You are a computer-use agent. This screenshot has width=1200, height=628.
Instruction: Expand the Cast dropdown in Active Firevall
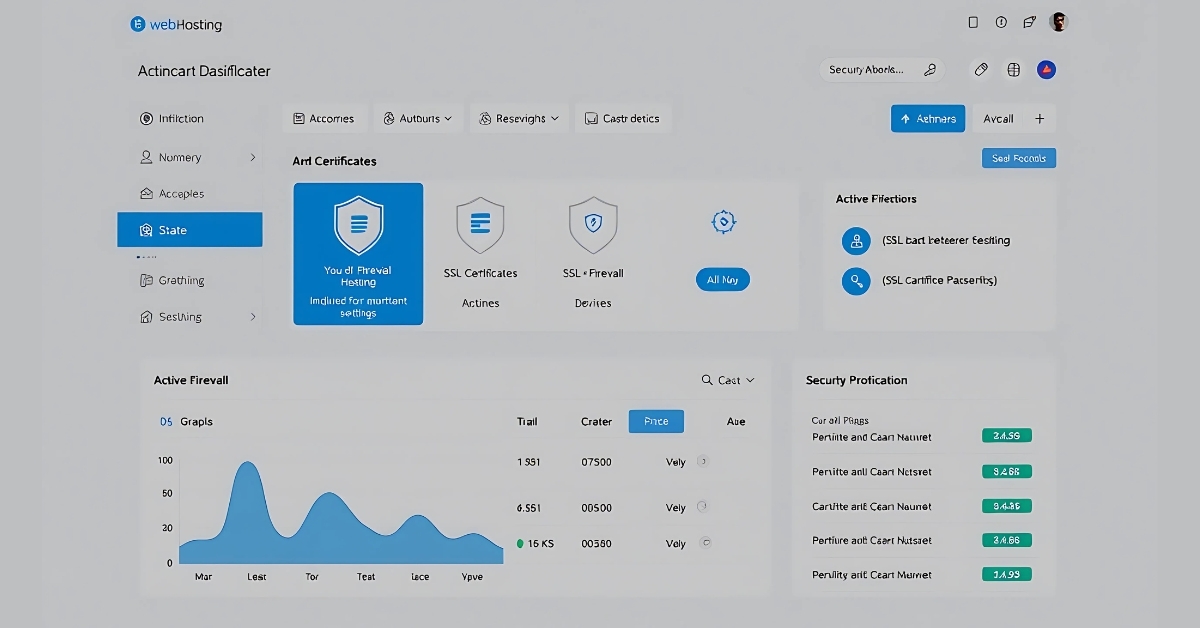729,380
